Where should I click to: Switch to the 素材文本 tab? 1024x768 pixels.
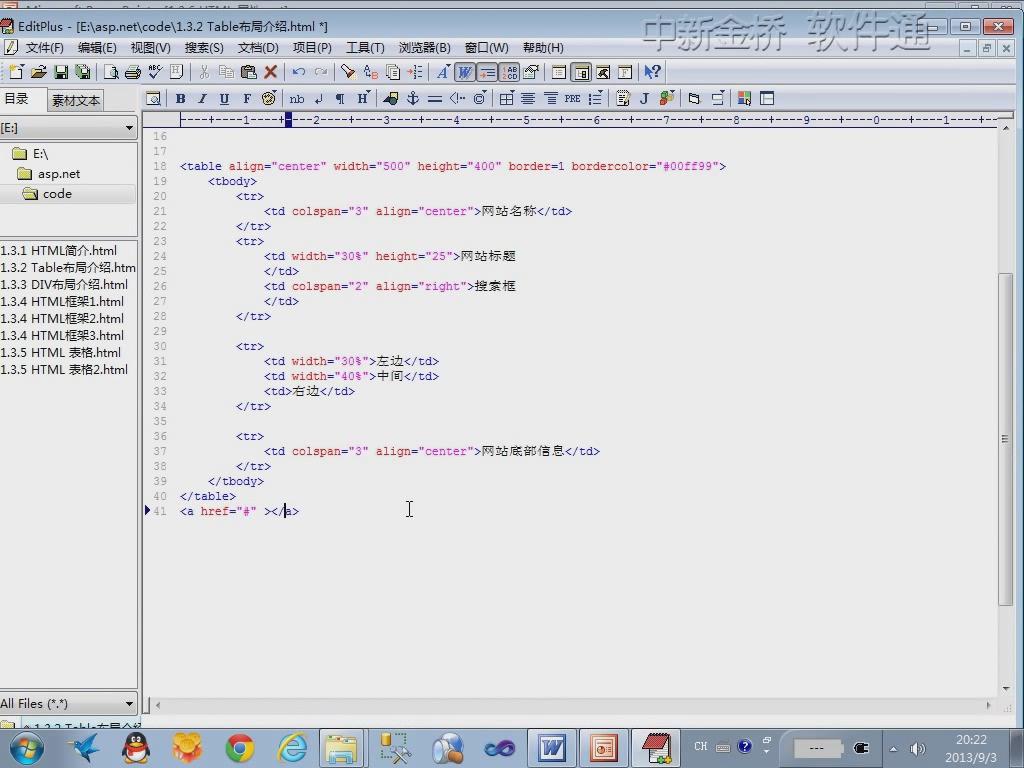pyautogui.click(x=76, y=101)
